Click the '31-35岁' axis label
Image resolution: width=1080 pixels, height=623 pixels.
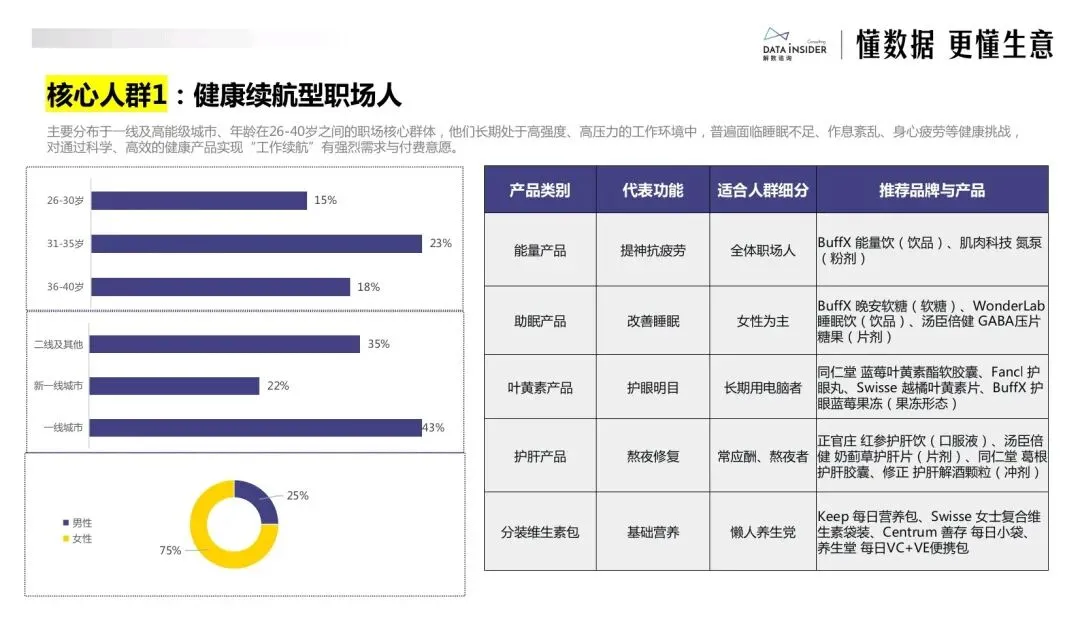(x=65, y=244)
